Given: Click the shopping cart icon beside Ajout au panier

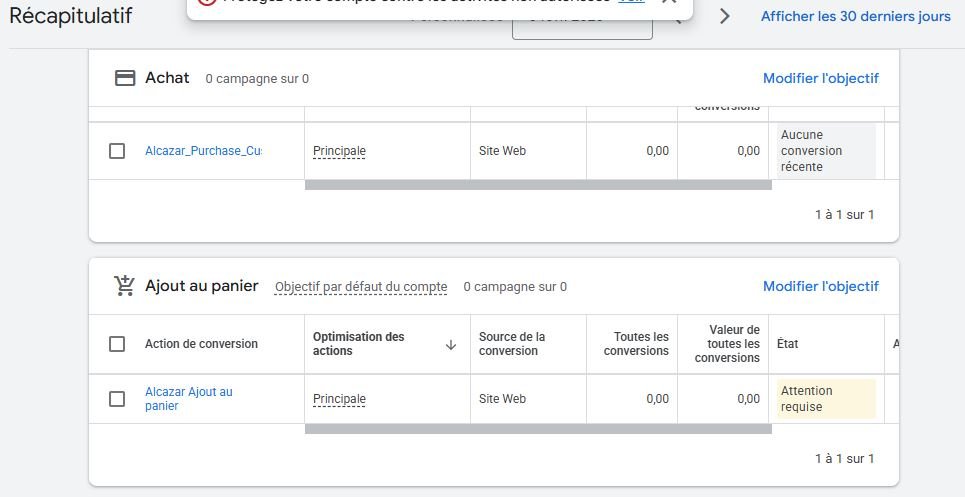Looking at the screenshot, I should 125,286.
